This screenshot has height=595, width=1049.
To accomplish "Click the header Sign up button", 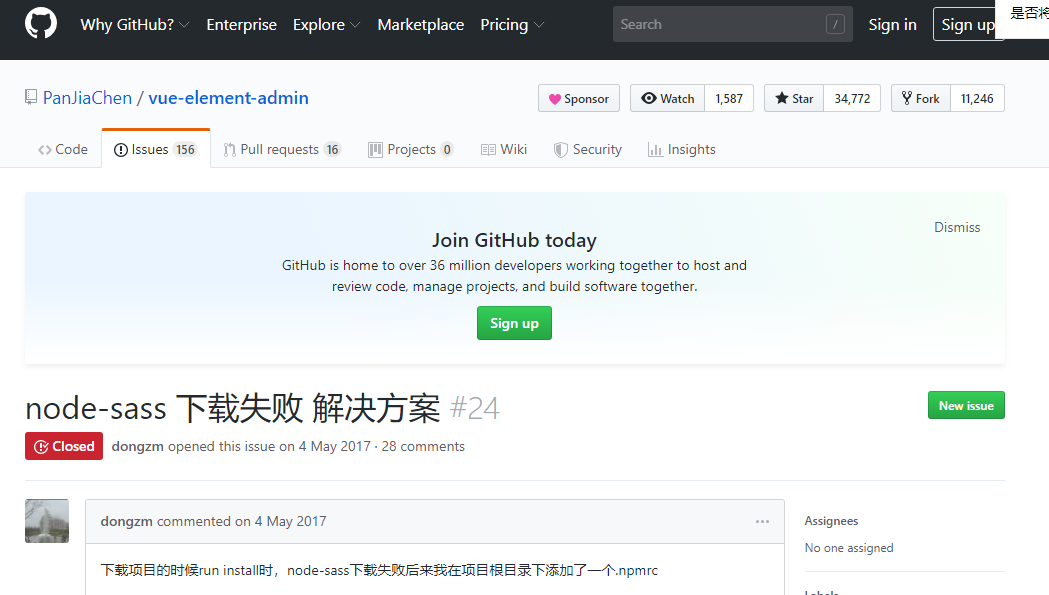I will click(x=967, y=25).
